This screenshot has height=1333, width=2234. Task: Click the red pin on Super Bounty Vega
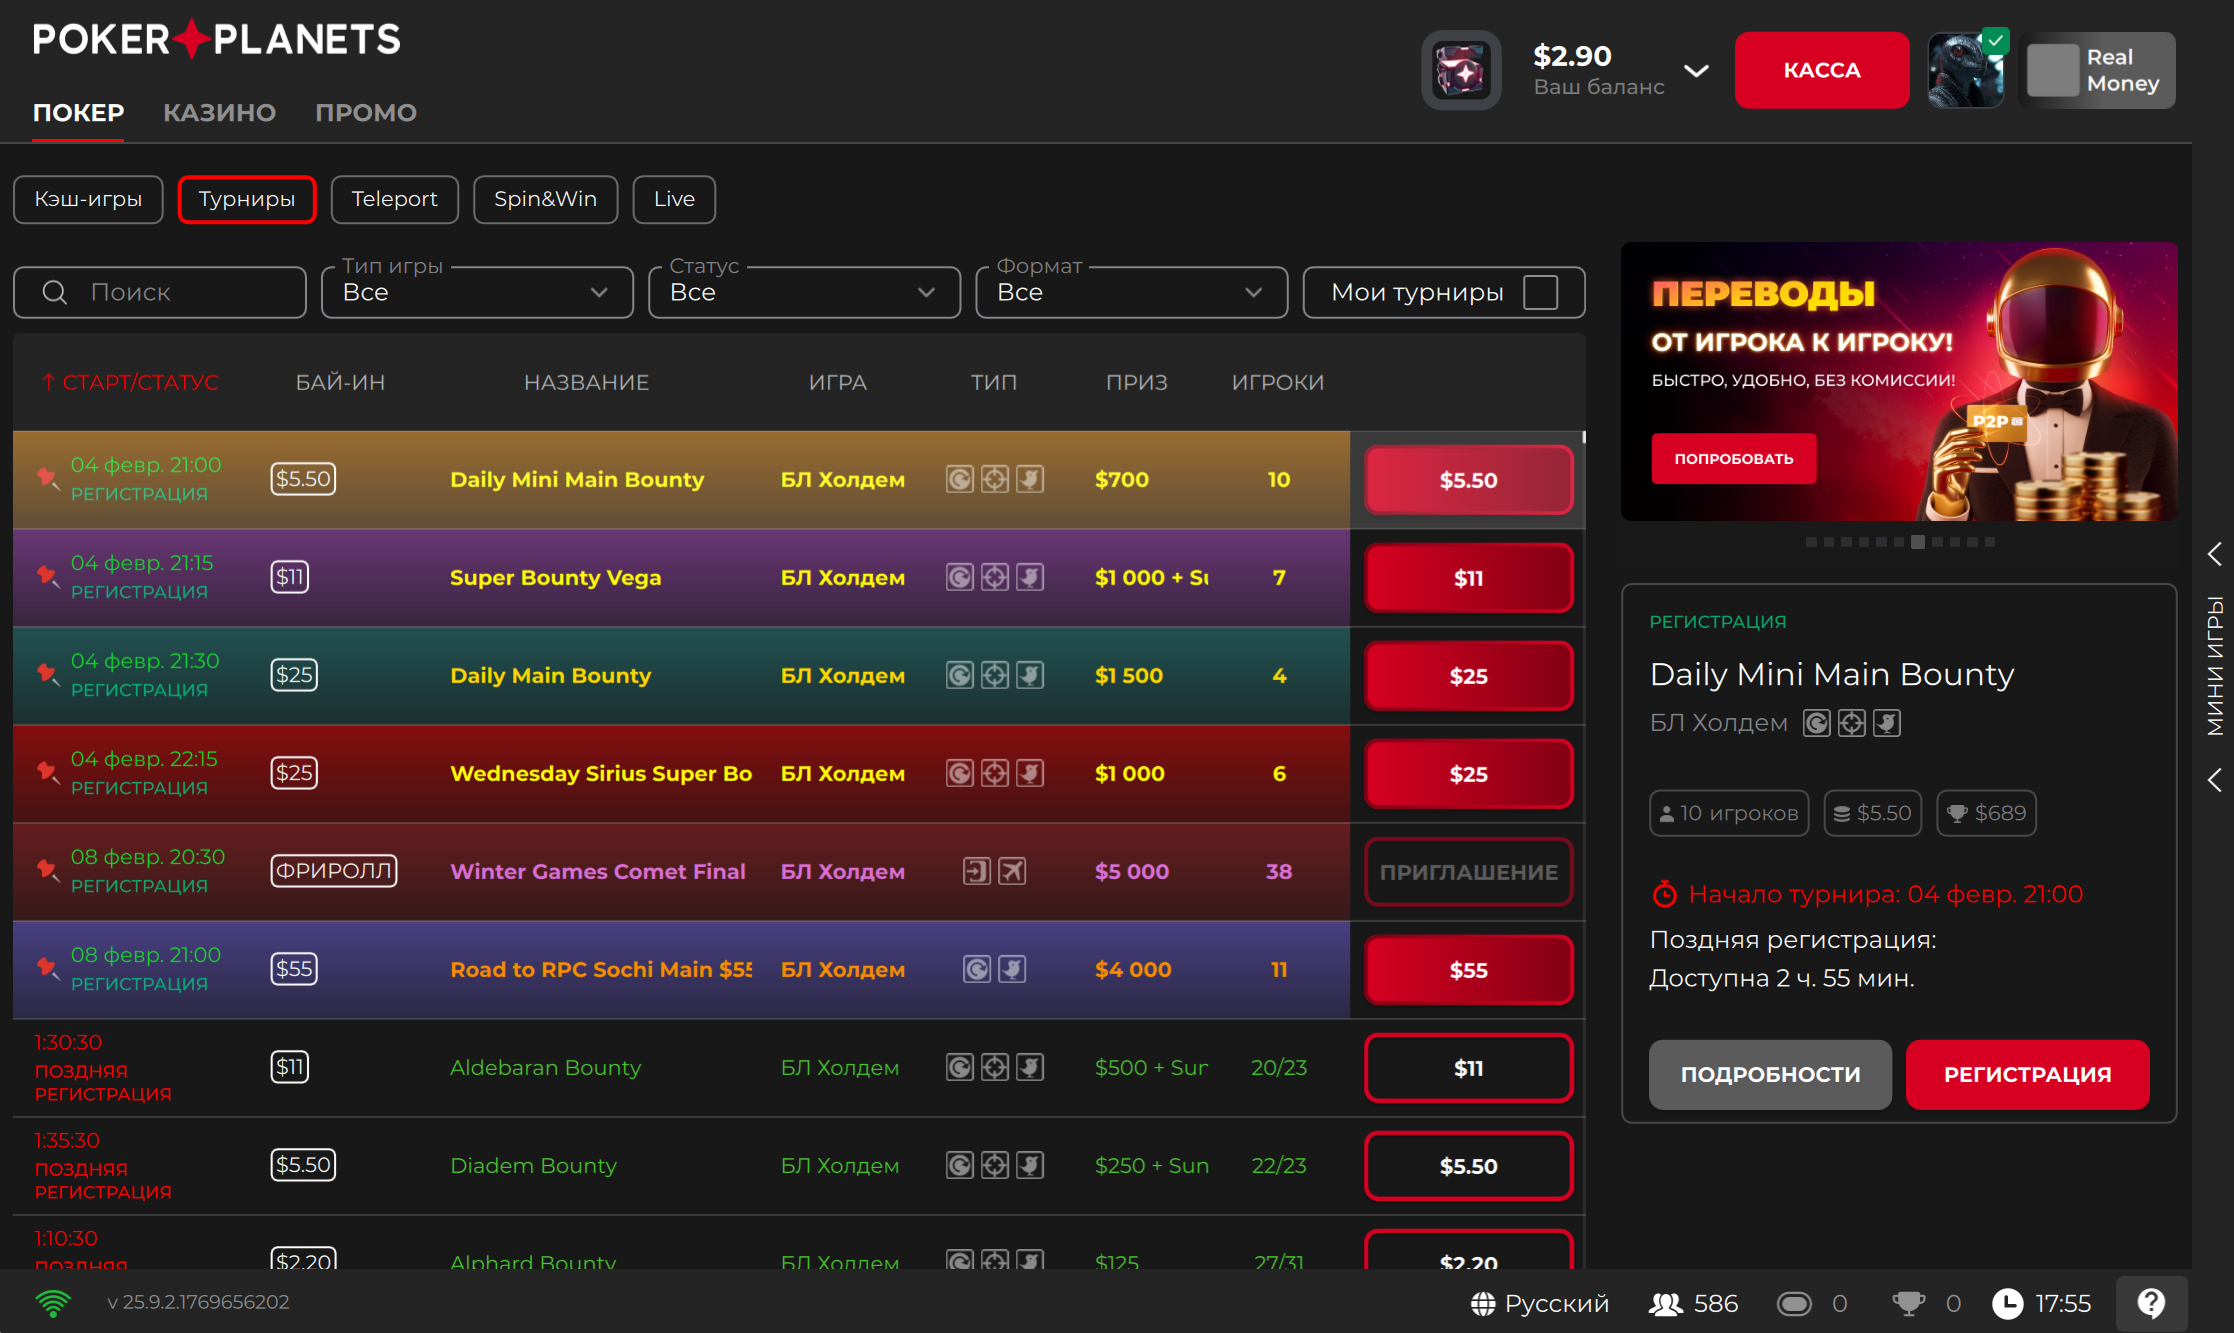click(x=47, y=576)
